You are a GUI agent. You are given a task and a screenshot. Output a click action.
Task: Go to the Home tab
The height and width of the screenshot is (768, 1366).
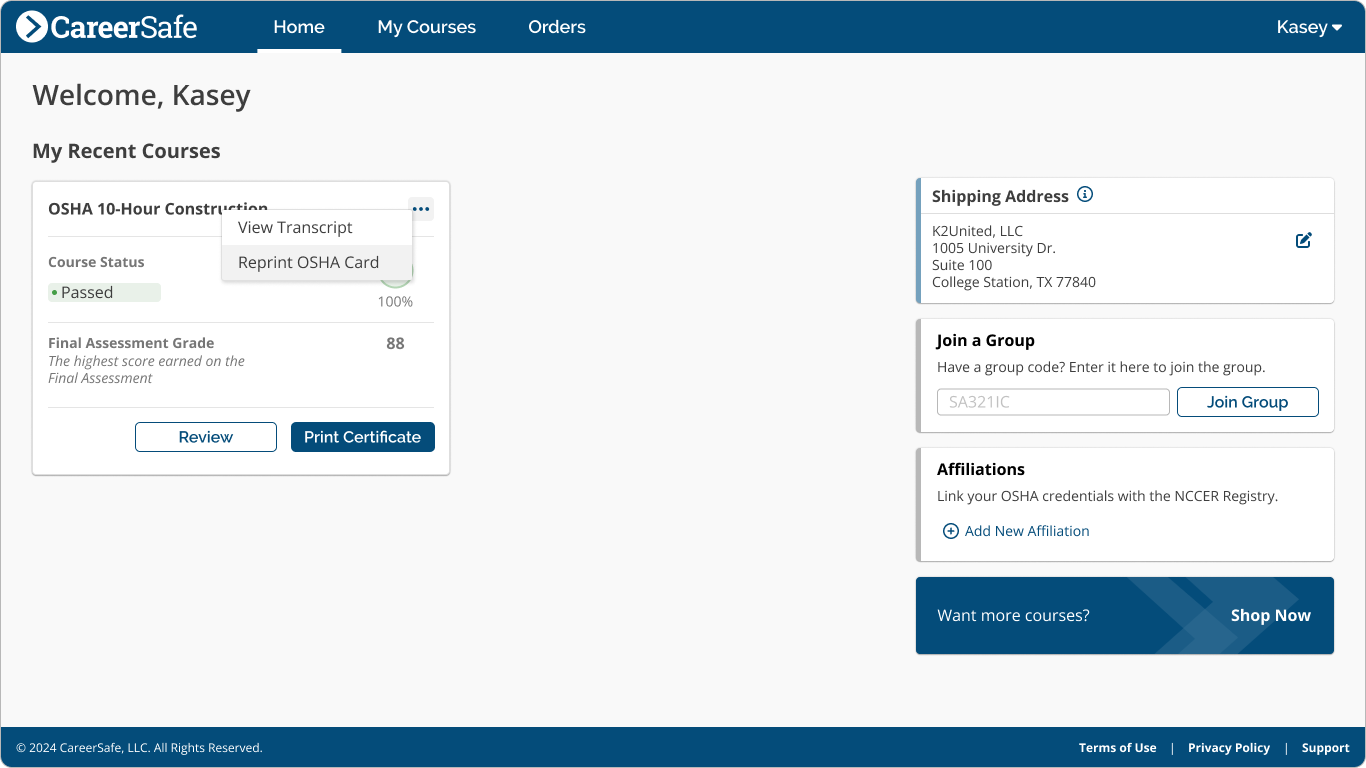tap(298, 27)
